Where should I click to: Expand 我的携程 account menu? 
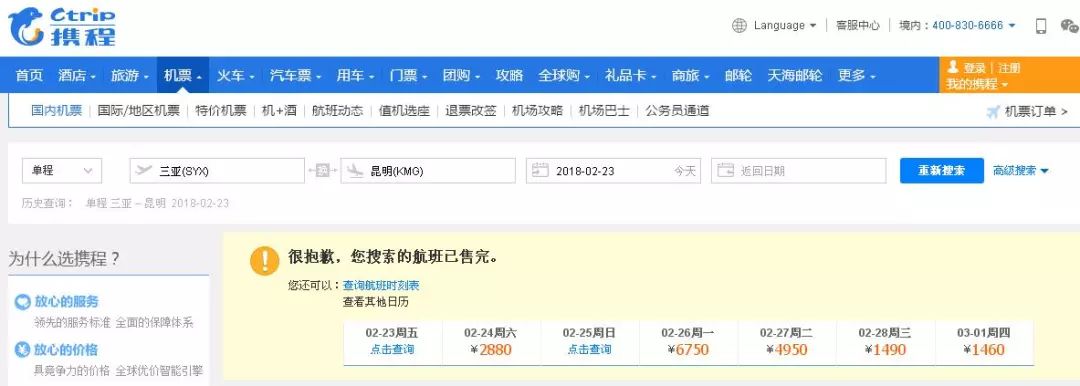(977, 84)
